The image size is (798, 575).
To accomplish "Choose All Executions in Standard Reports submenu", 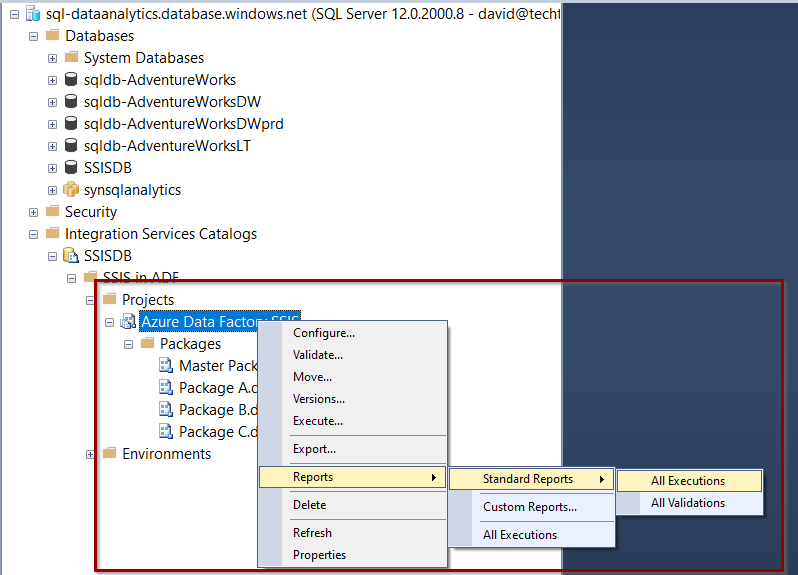I will 690,481.
